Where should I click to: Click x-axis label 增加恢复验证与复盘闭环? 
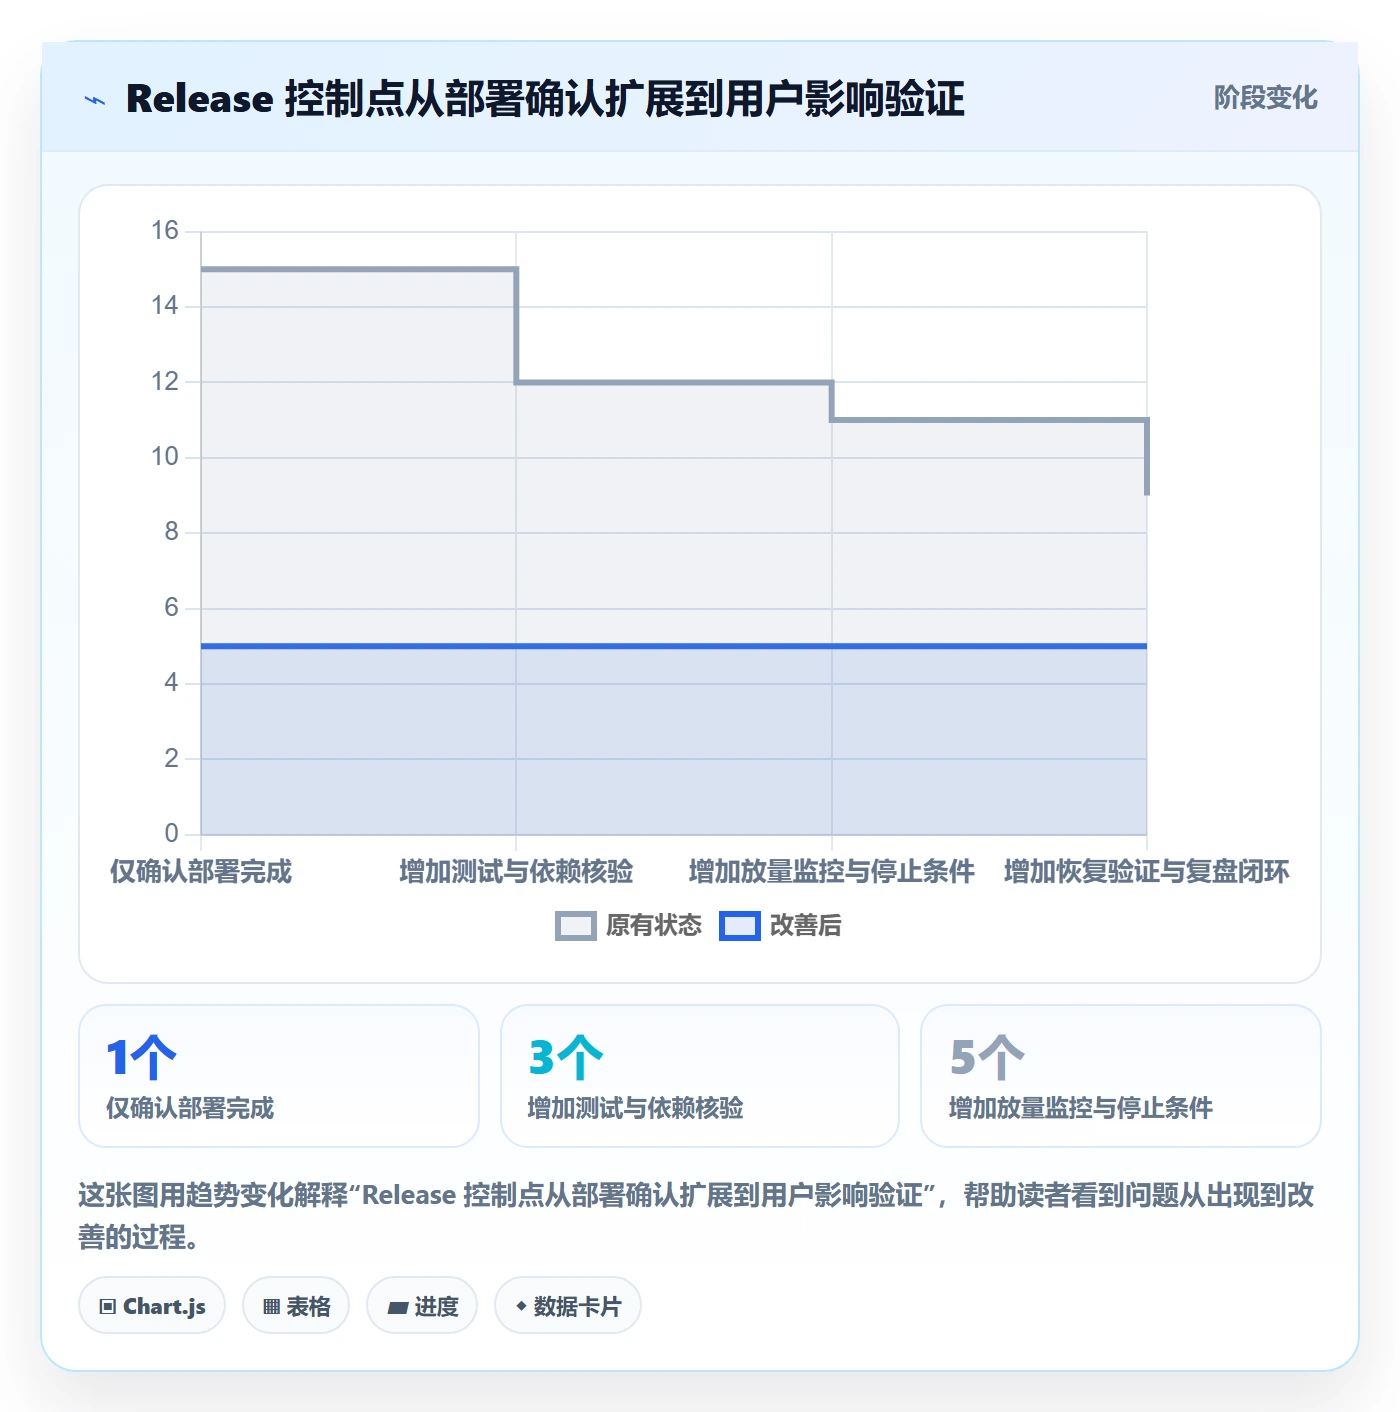[1147, 872]
